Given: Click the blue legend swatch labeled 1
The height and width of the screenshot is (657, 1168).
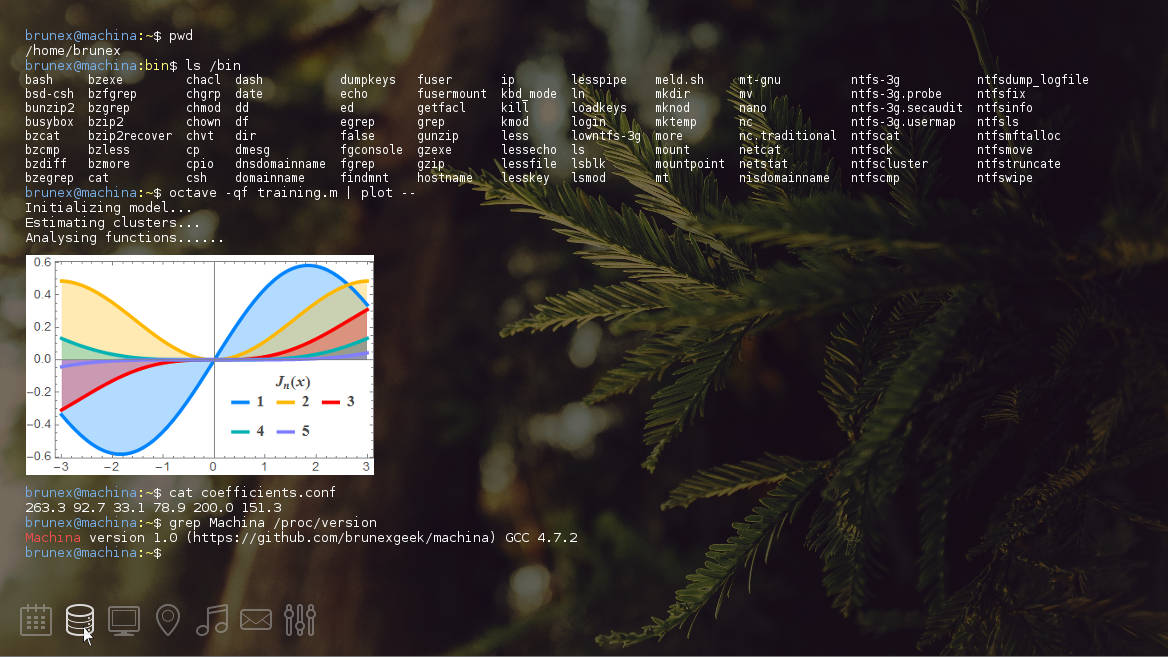Looking at the screenshot, I should tap(240, 402).
